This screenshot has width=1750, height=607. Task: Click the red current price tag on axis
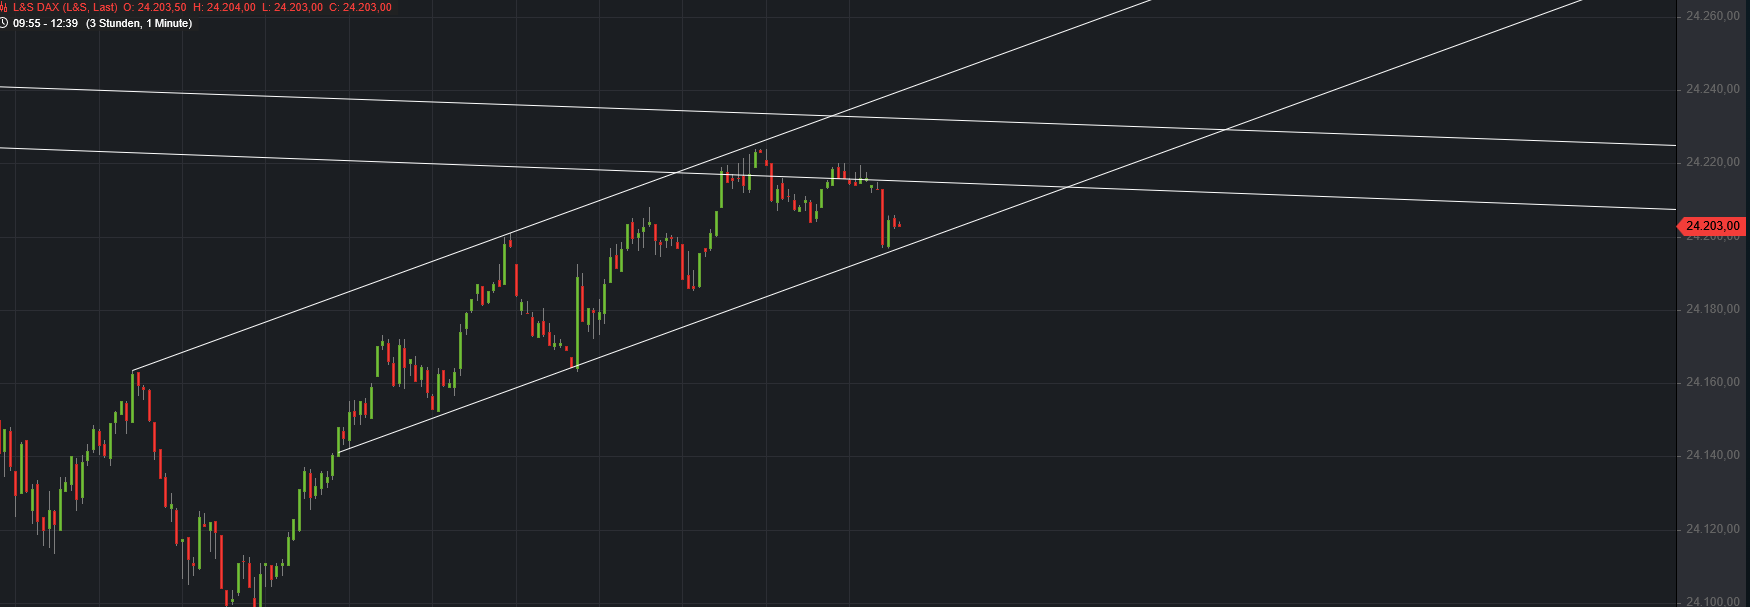coord(1712,226)
